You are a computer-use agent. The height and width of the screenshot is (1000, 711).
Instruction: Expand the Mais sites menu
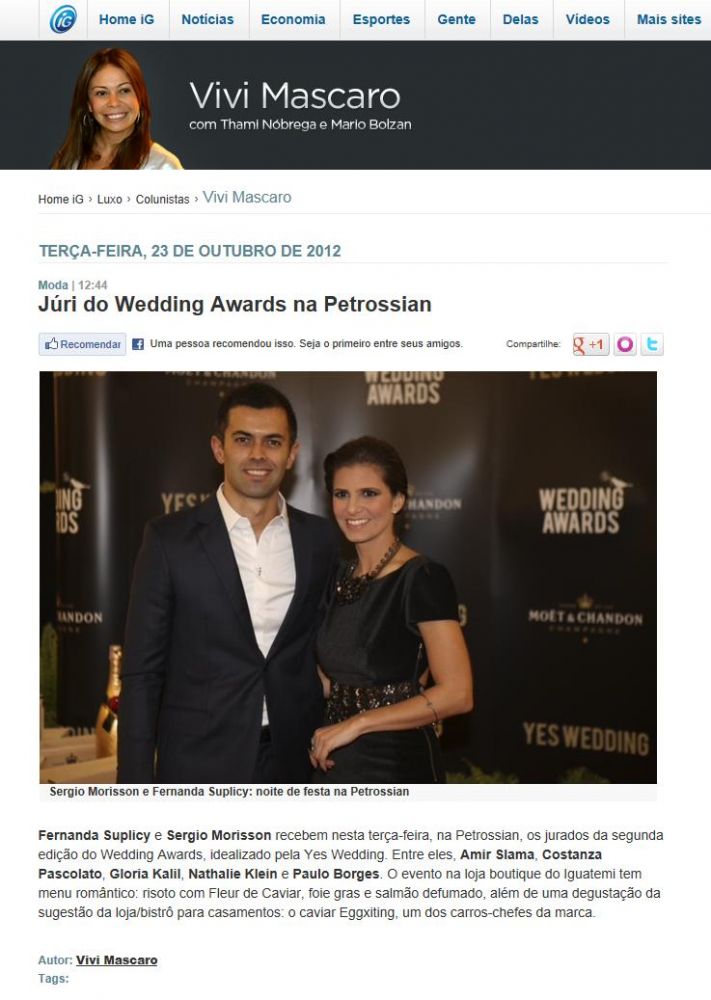pos(668,20)
